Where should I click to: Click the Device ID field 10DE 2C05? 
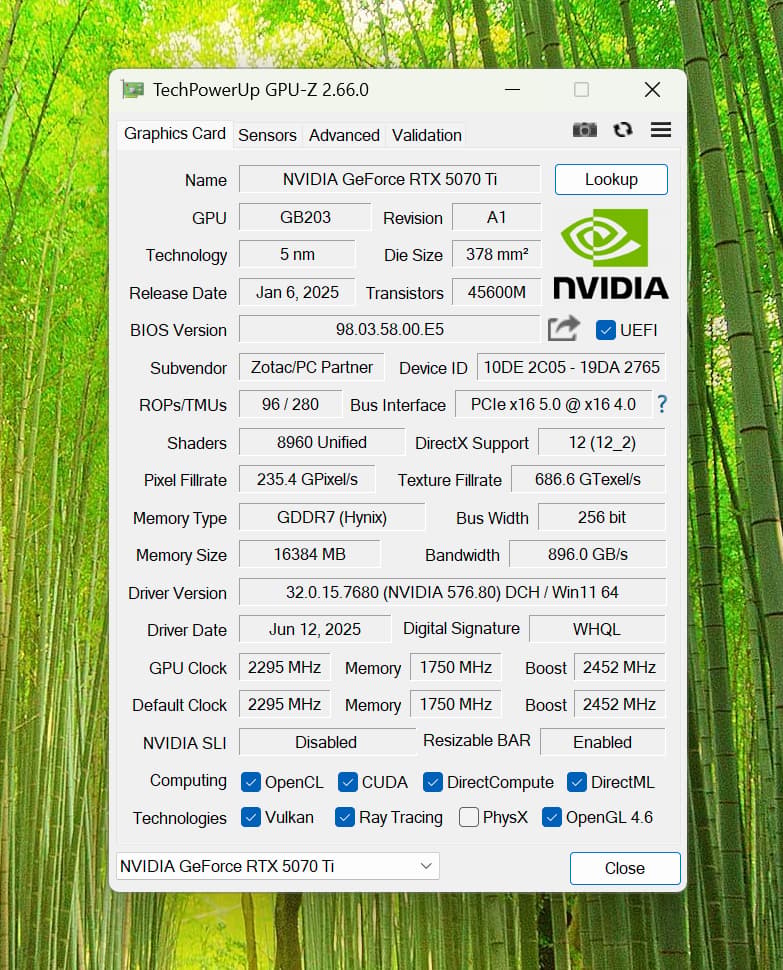point(571,367)
